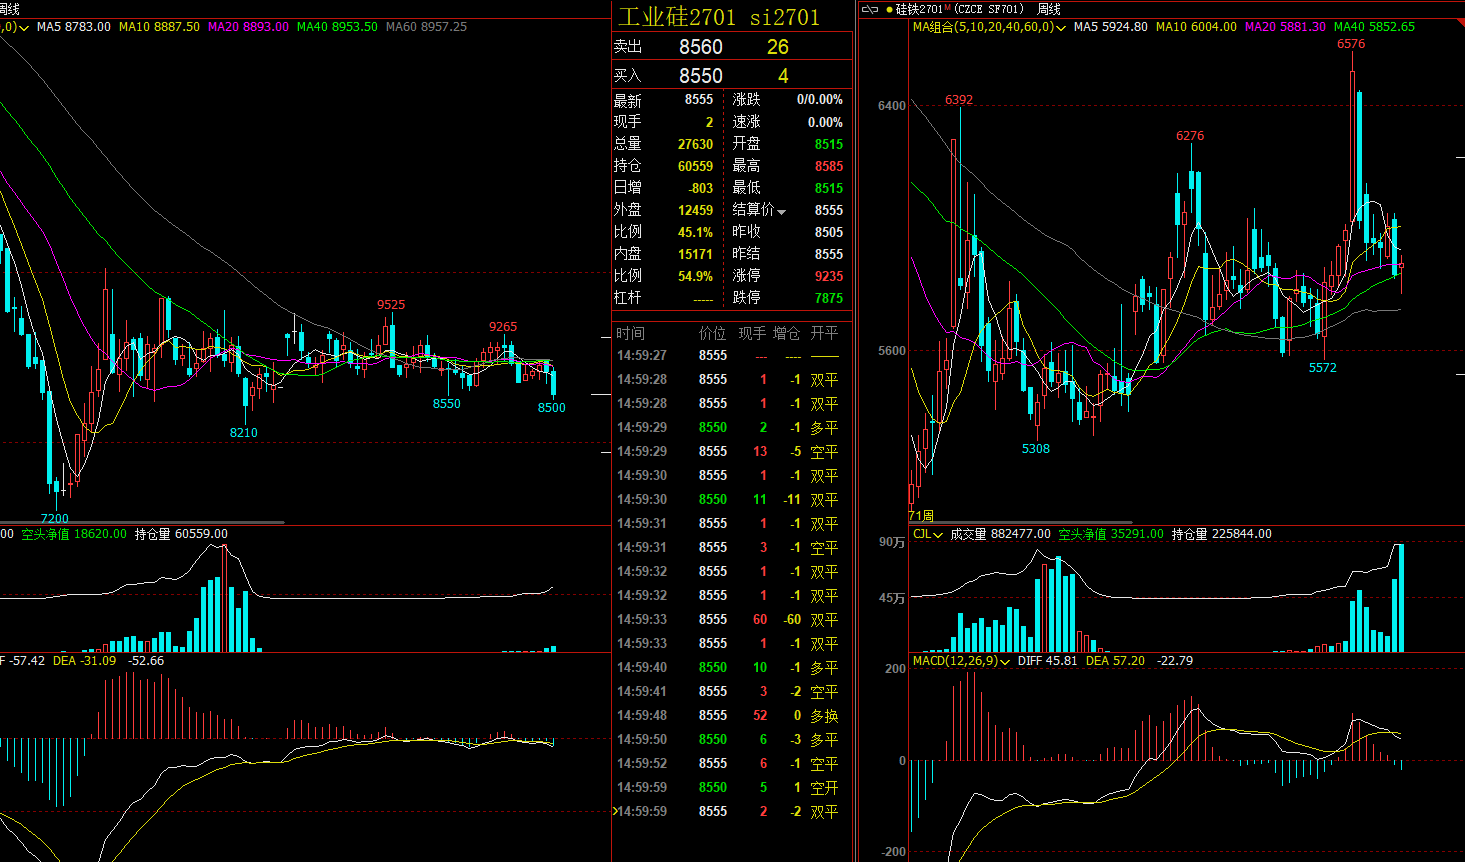The image size is (1465, 862).
Task: Click the 跌停 value 7875
Action: click(x=829, y=298)
